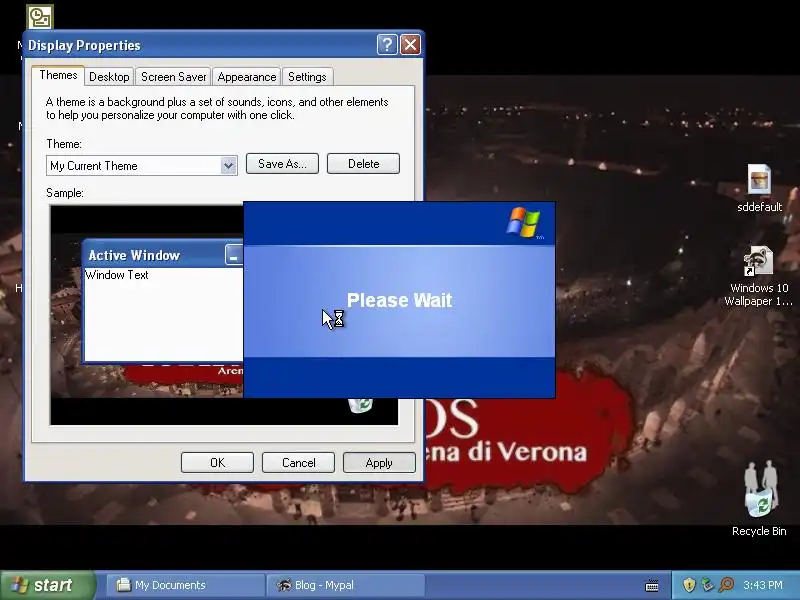
Task: Click the Delete theme button
Action: point(363,163)
